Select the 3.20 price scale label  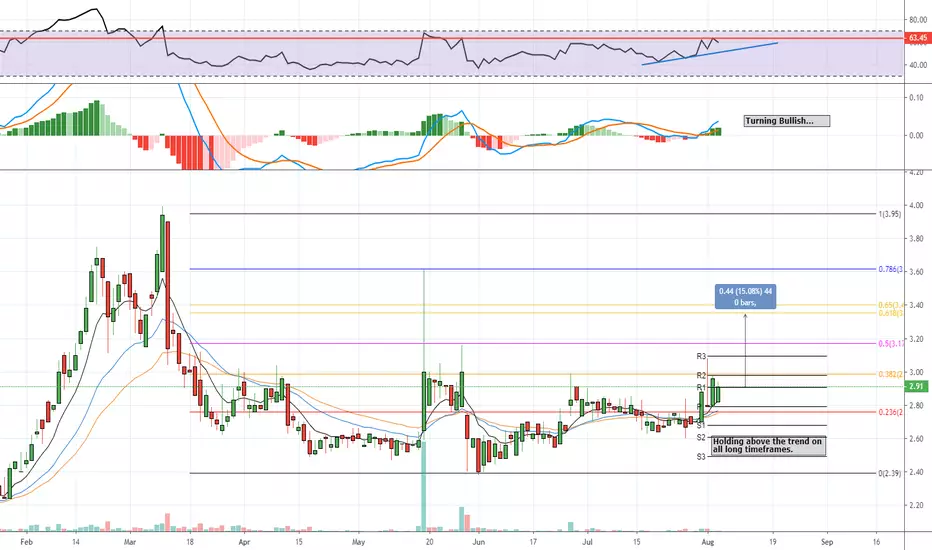[x=916, y=340]
